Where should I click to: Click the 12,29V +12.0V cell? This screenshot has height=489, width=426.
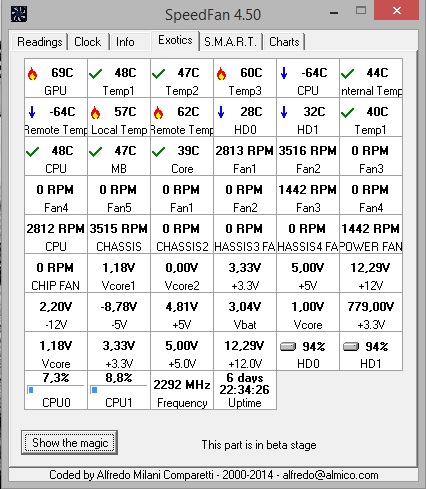[245, 351]
